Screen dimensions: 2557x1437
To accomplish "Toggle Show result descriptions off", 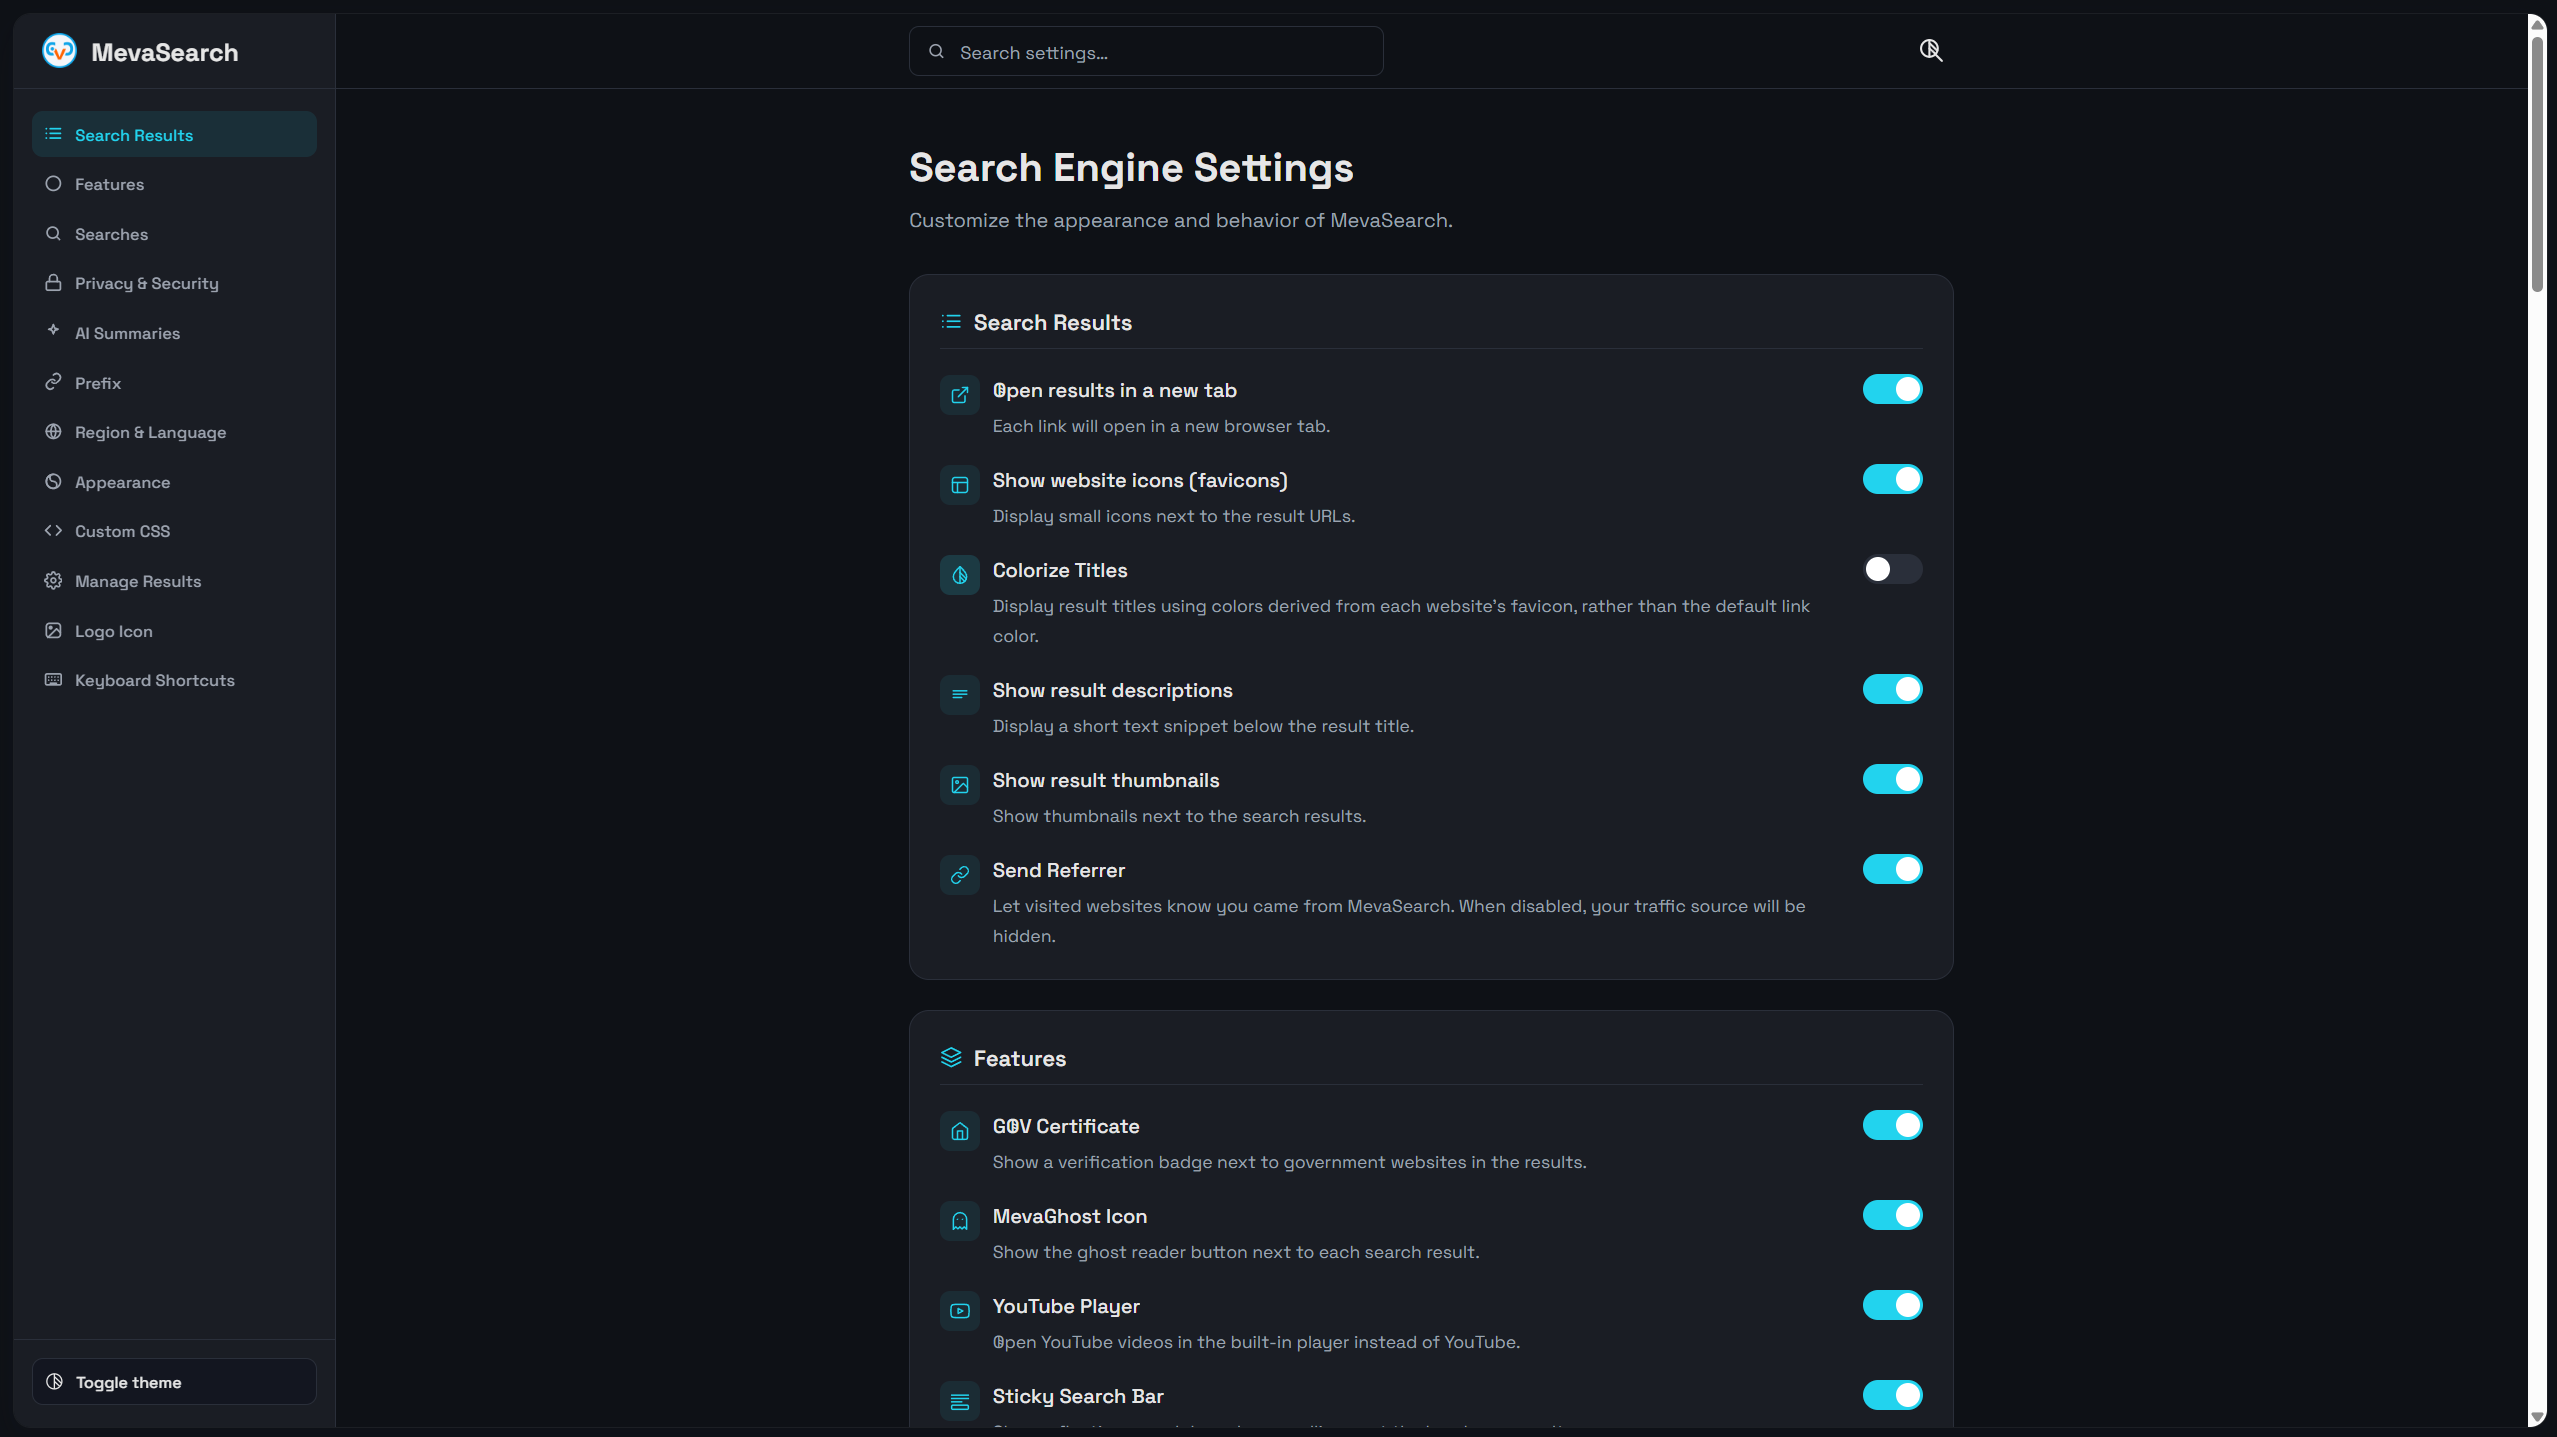I will pyautogui.click(x=1892, y=689).
